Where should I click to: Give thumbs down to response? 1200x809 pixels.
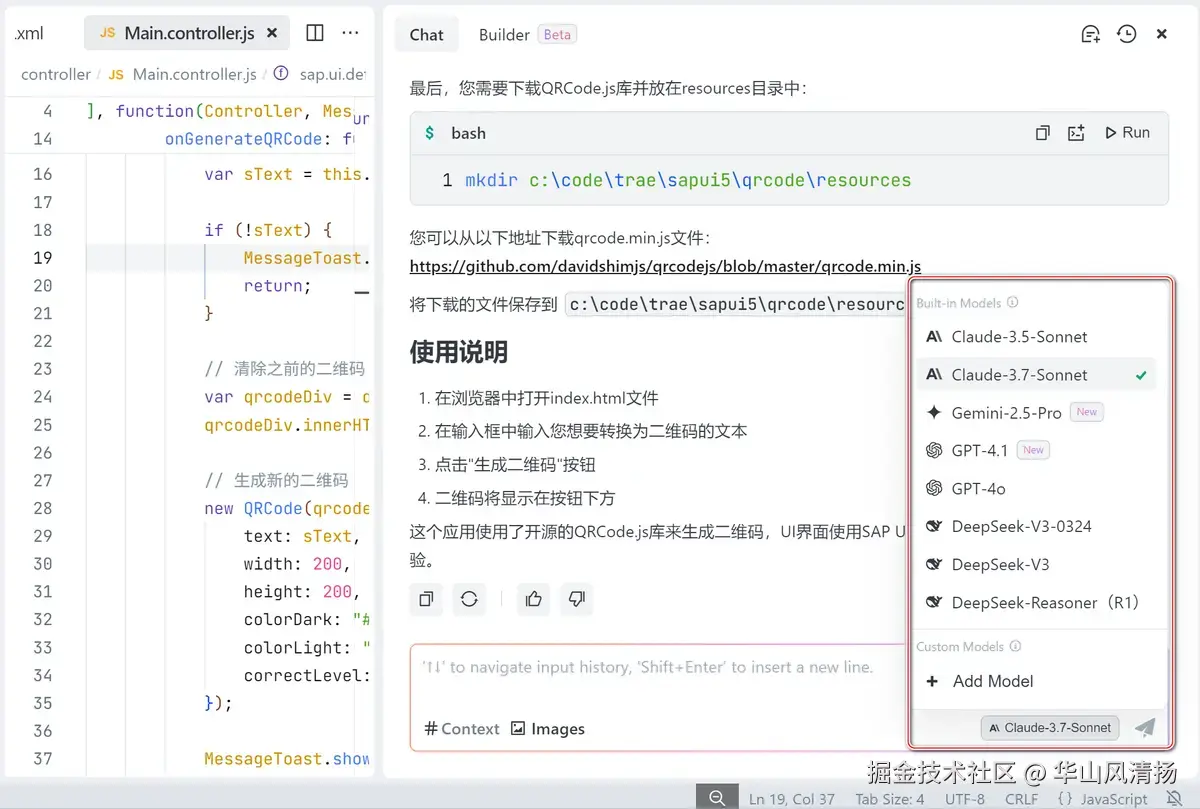(576, 599)
